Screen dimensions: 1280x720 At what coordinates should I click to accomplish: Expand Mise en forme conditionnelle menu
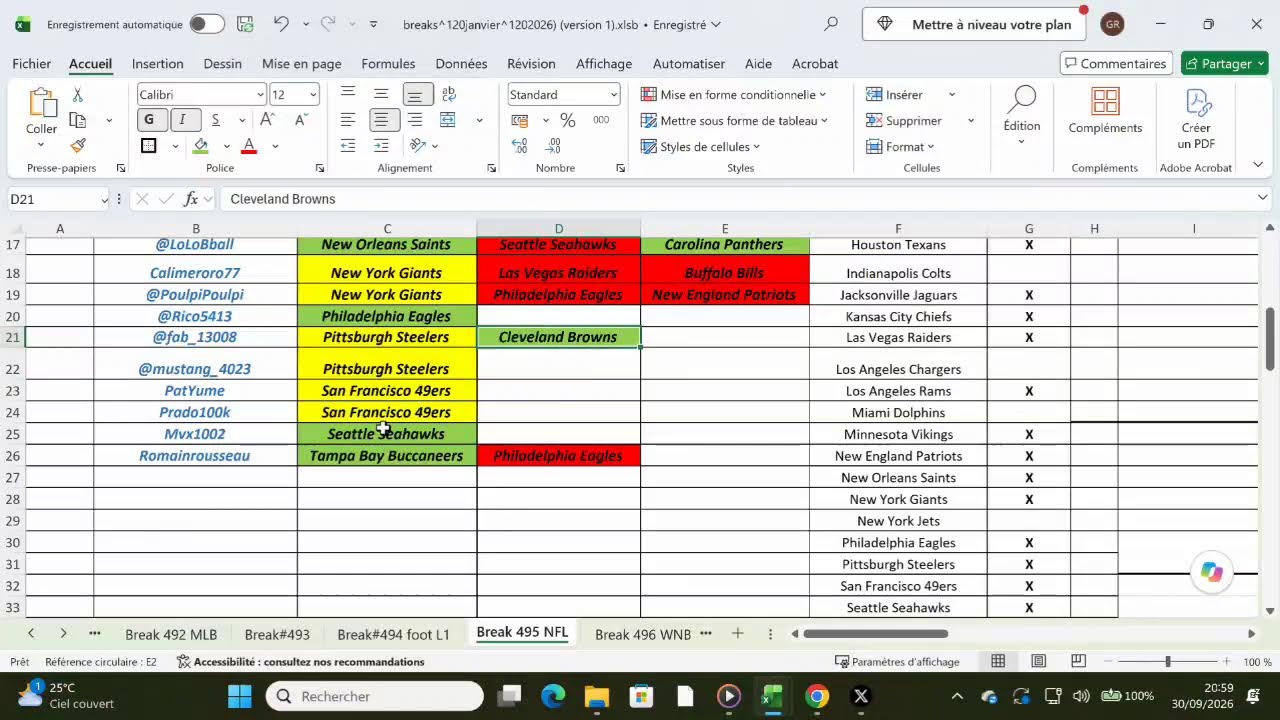[x=733, y=95]
